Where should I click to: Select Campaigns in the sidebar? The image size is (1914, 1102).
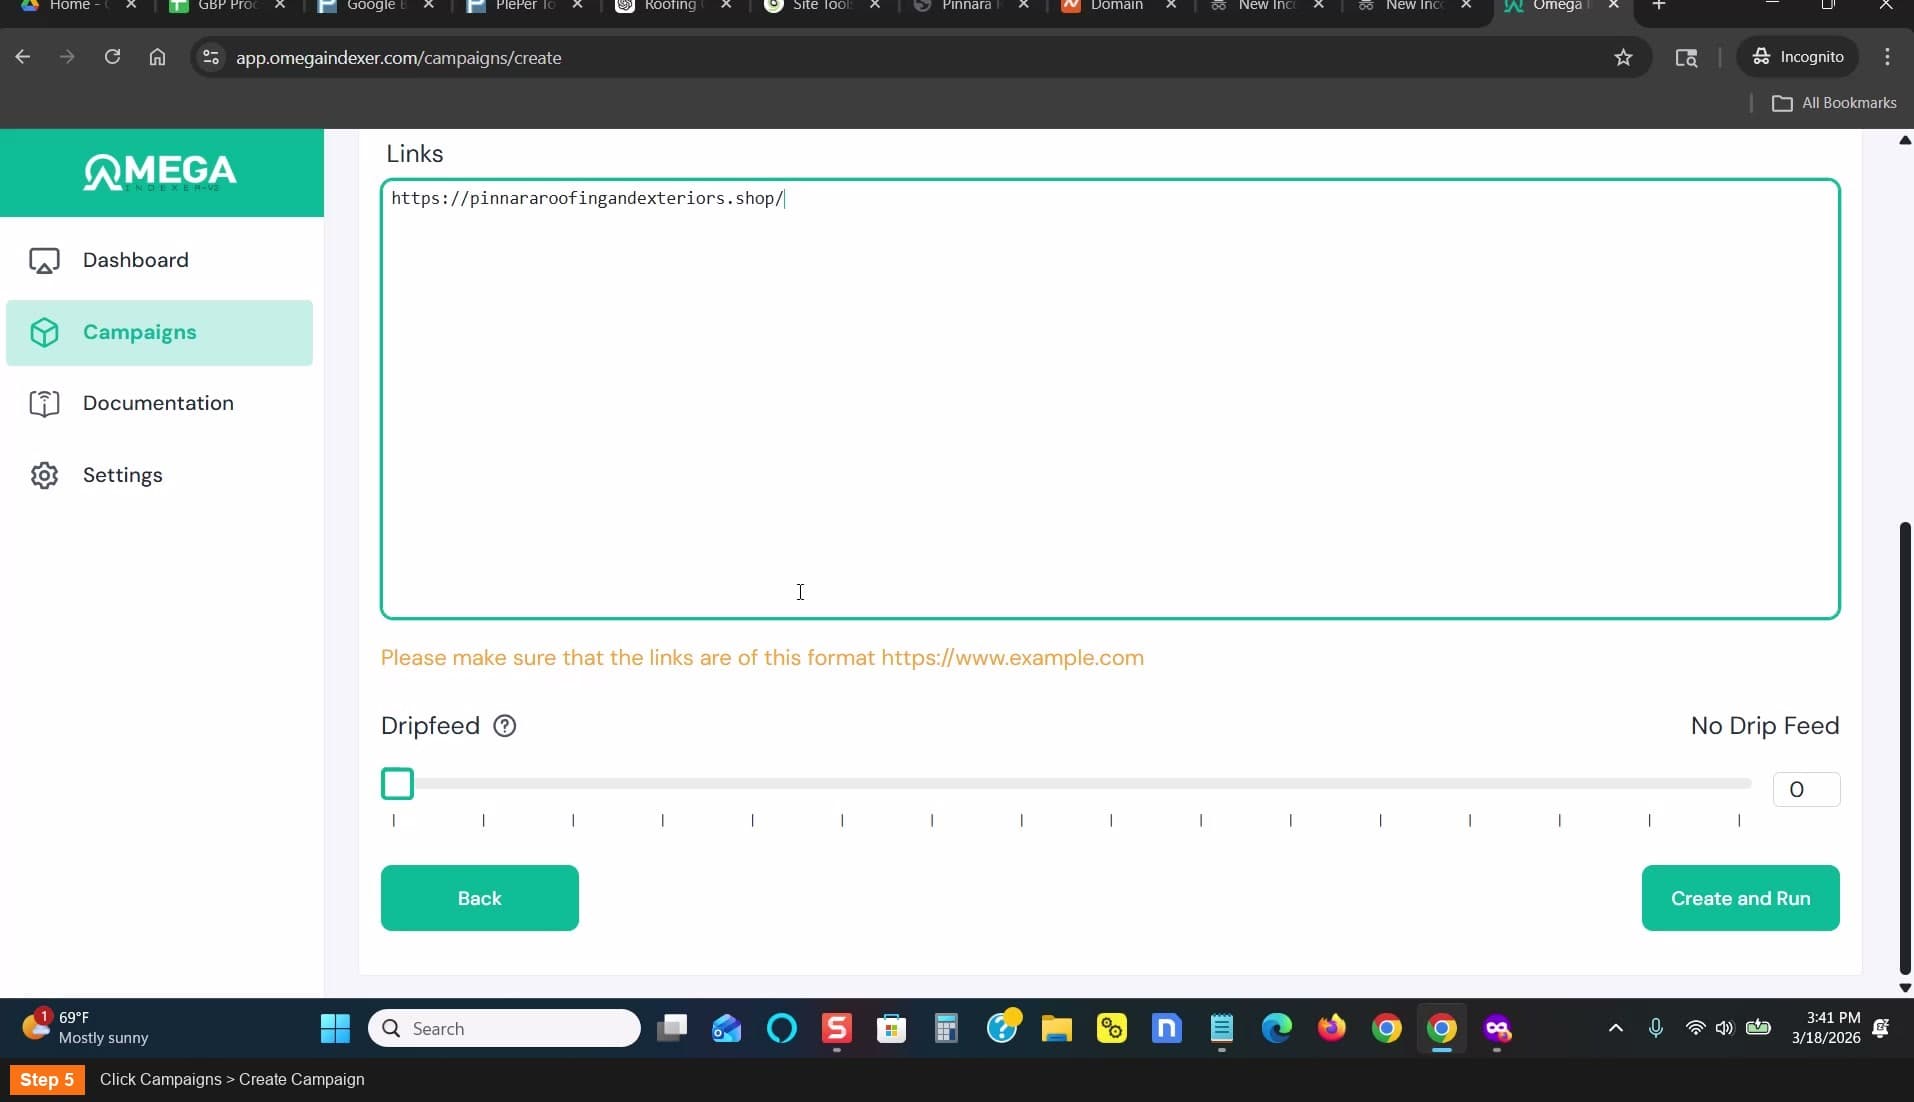(x=159, y=332)
